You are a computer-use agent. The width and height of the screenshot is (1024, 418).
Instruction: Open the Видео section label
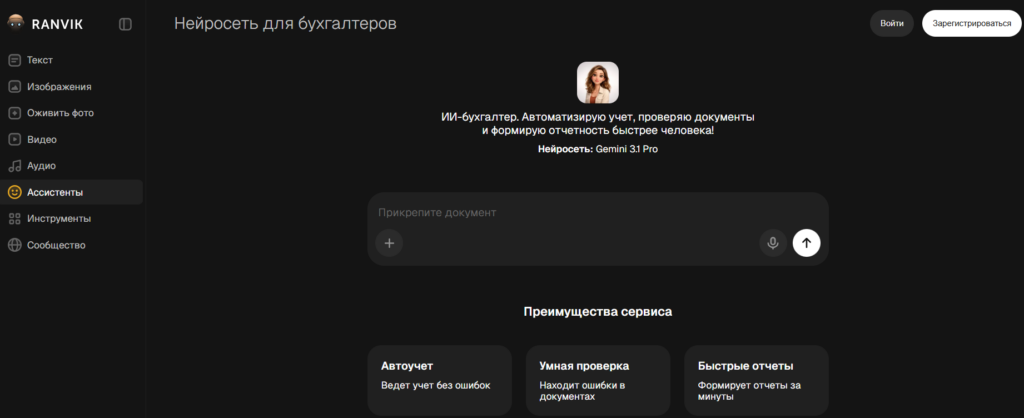(42, 139)
